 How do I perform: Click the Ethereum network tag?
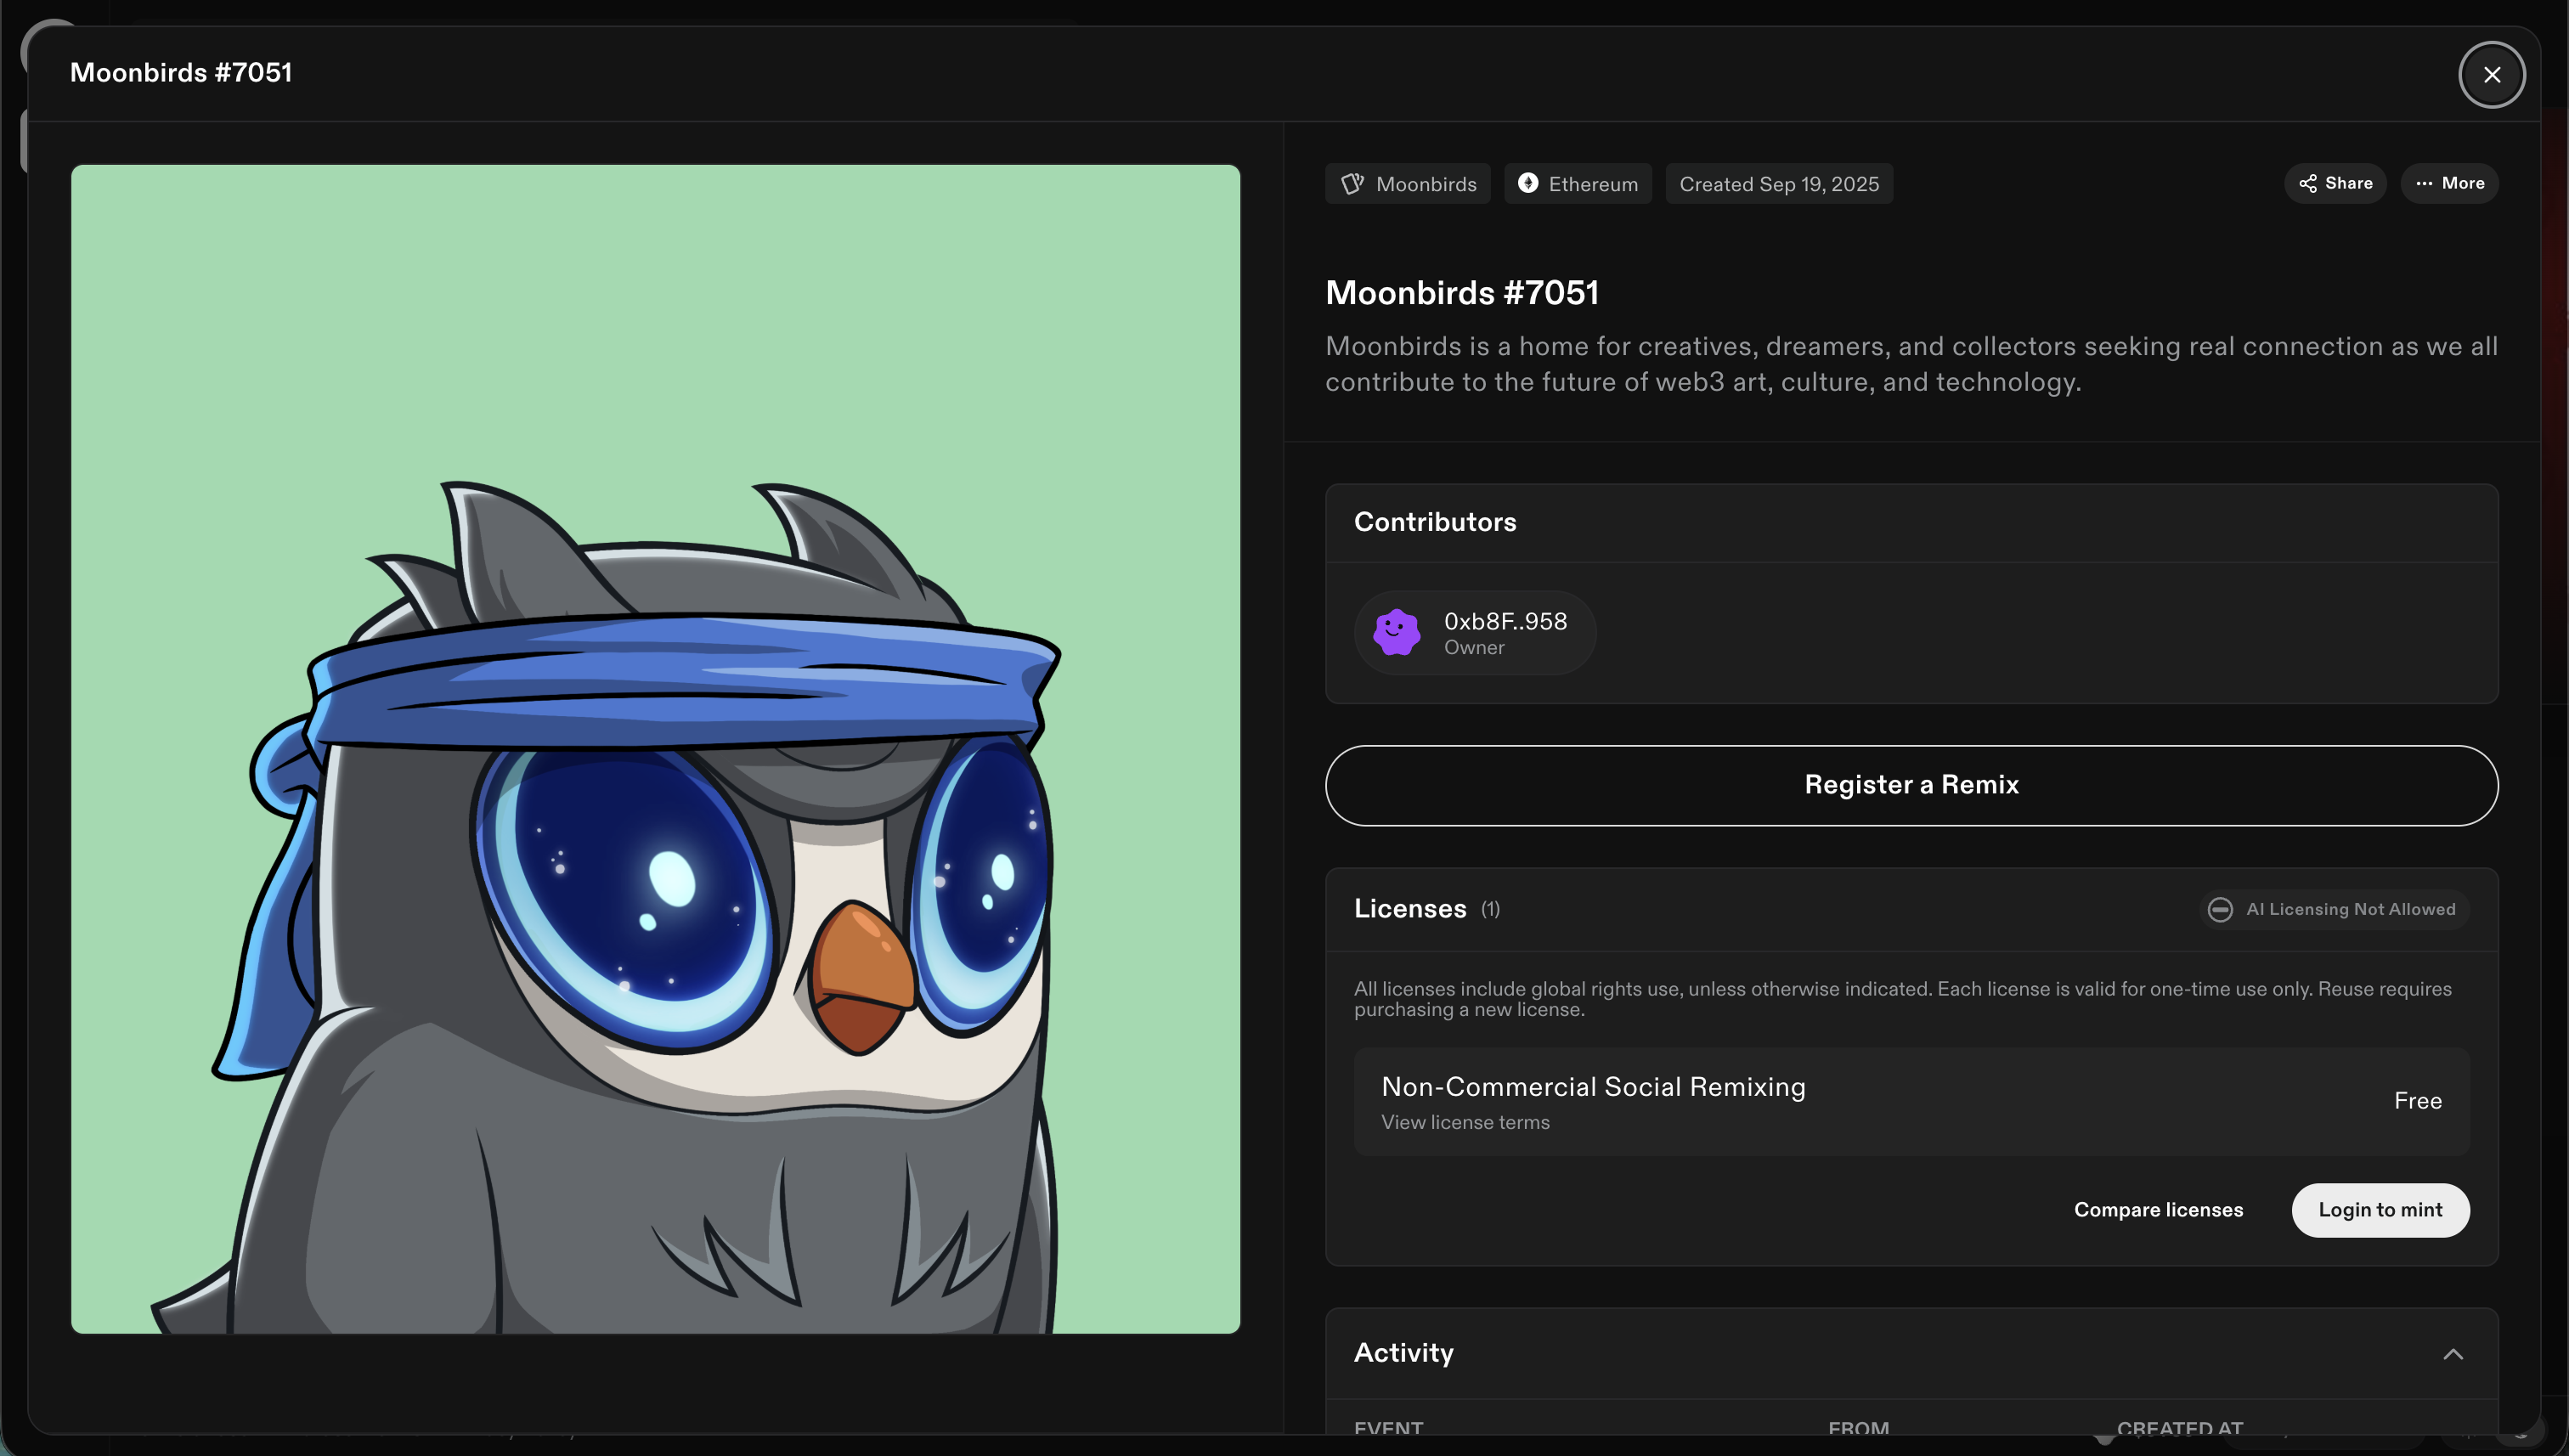pyautogui.click(x=1578, y=184)
